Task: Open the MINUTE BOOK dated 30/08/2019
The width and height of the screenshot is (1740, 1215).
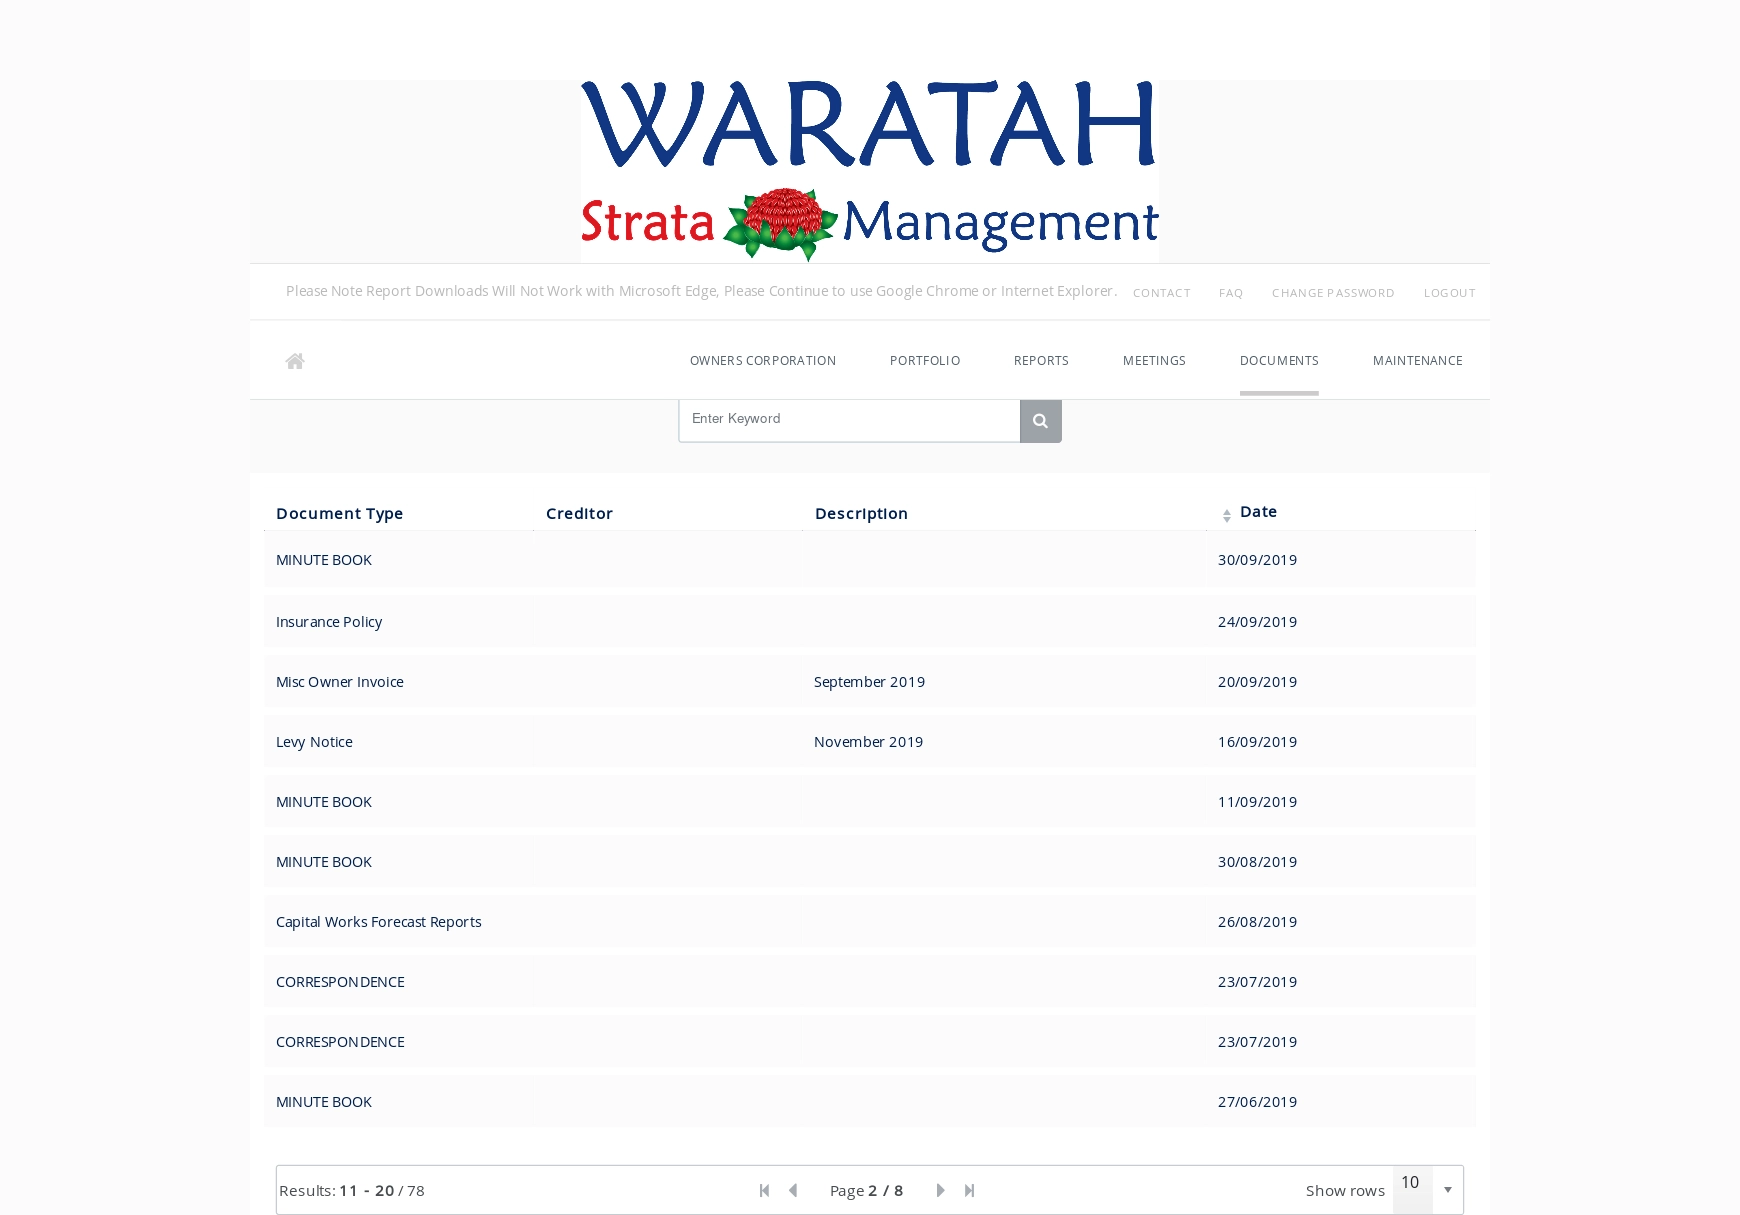Action: (x=870, y=861)
